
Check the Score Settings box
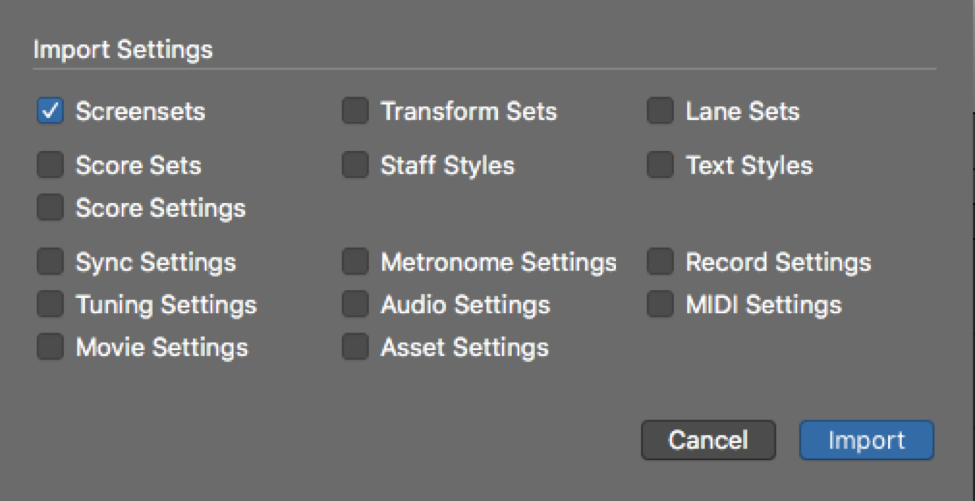click(50, 208)
